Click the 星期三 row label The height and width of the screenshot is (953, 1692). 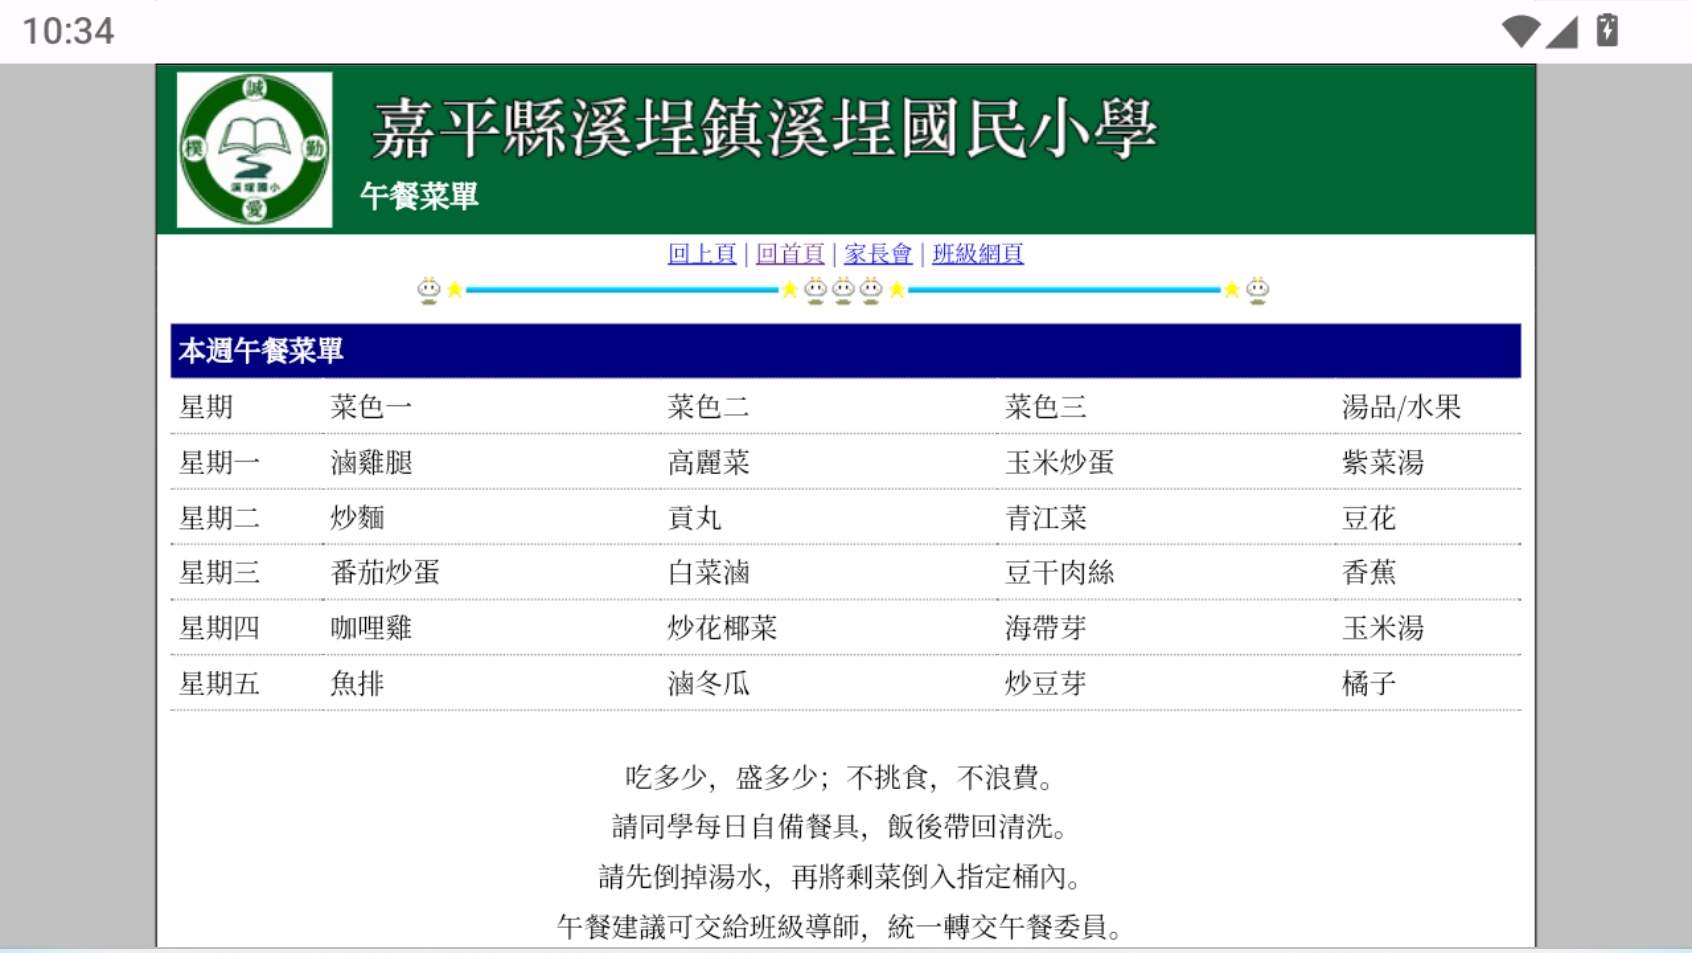[220, 573]
